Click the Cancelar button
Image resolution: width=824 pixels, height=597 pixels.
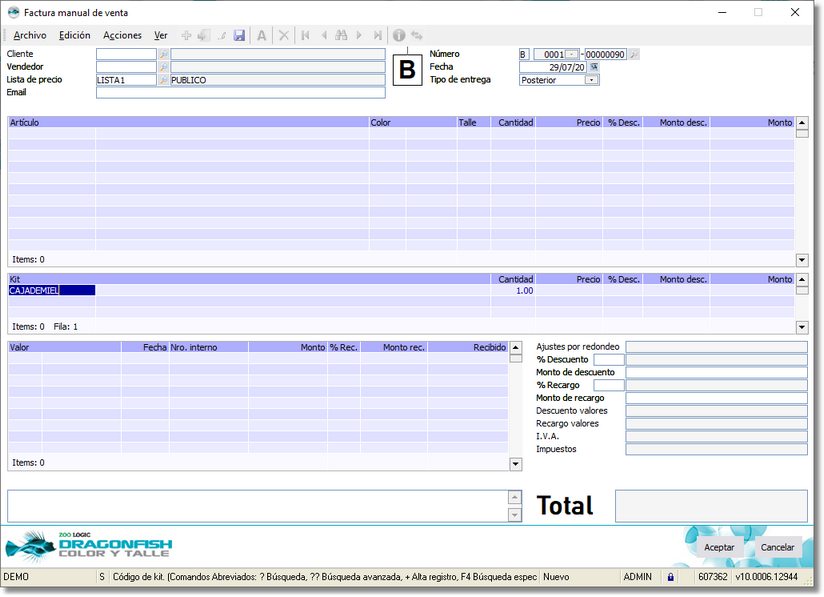tap(777, 547)
